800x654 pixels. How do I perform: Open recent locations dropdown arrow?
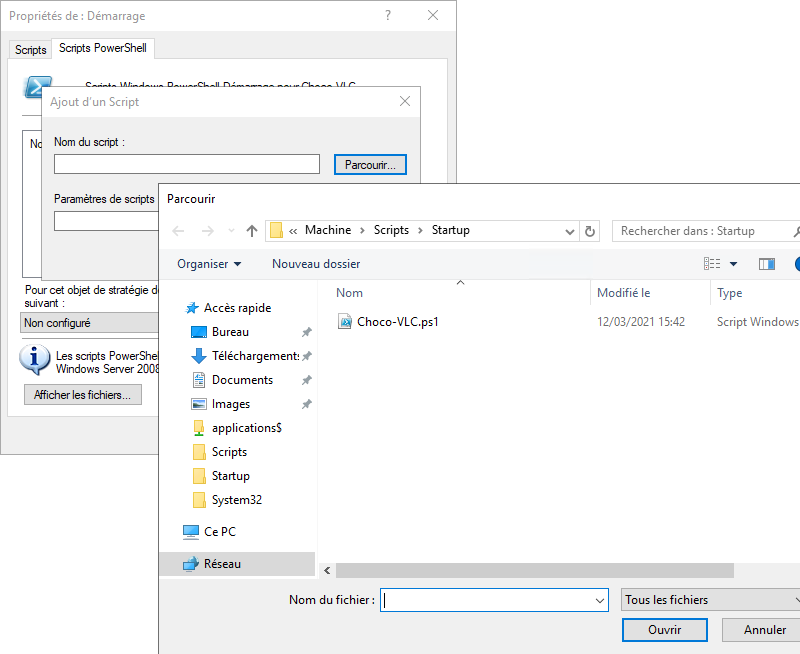tap(231, 231)
